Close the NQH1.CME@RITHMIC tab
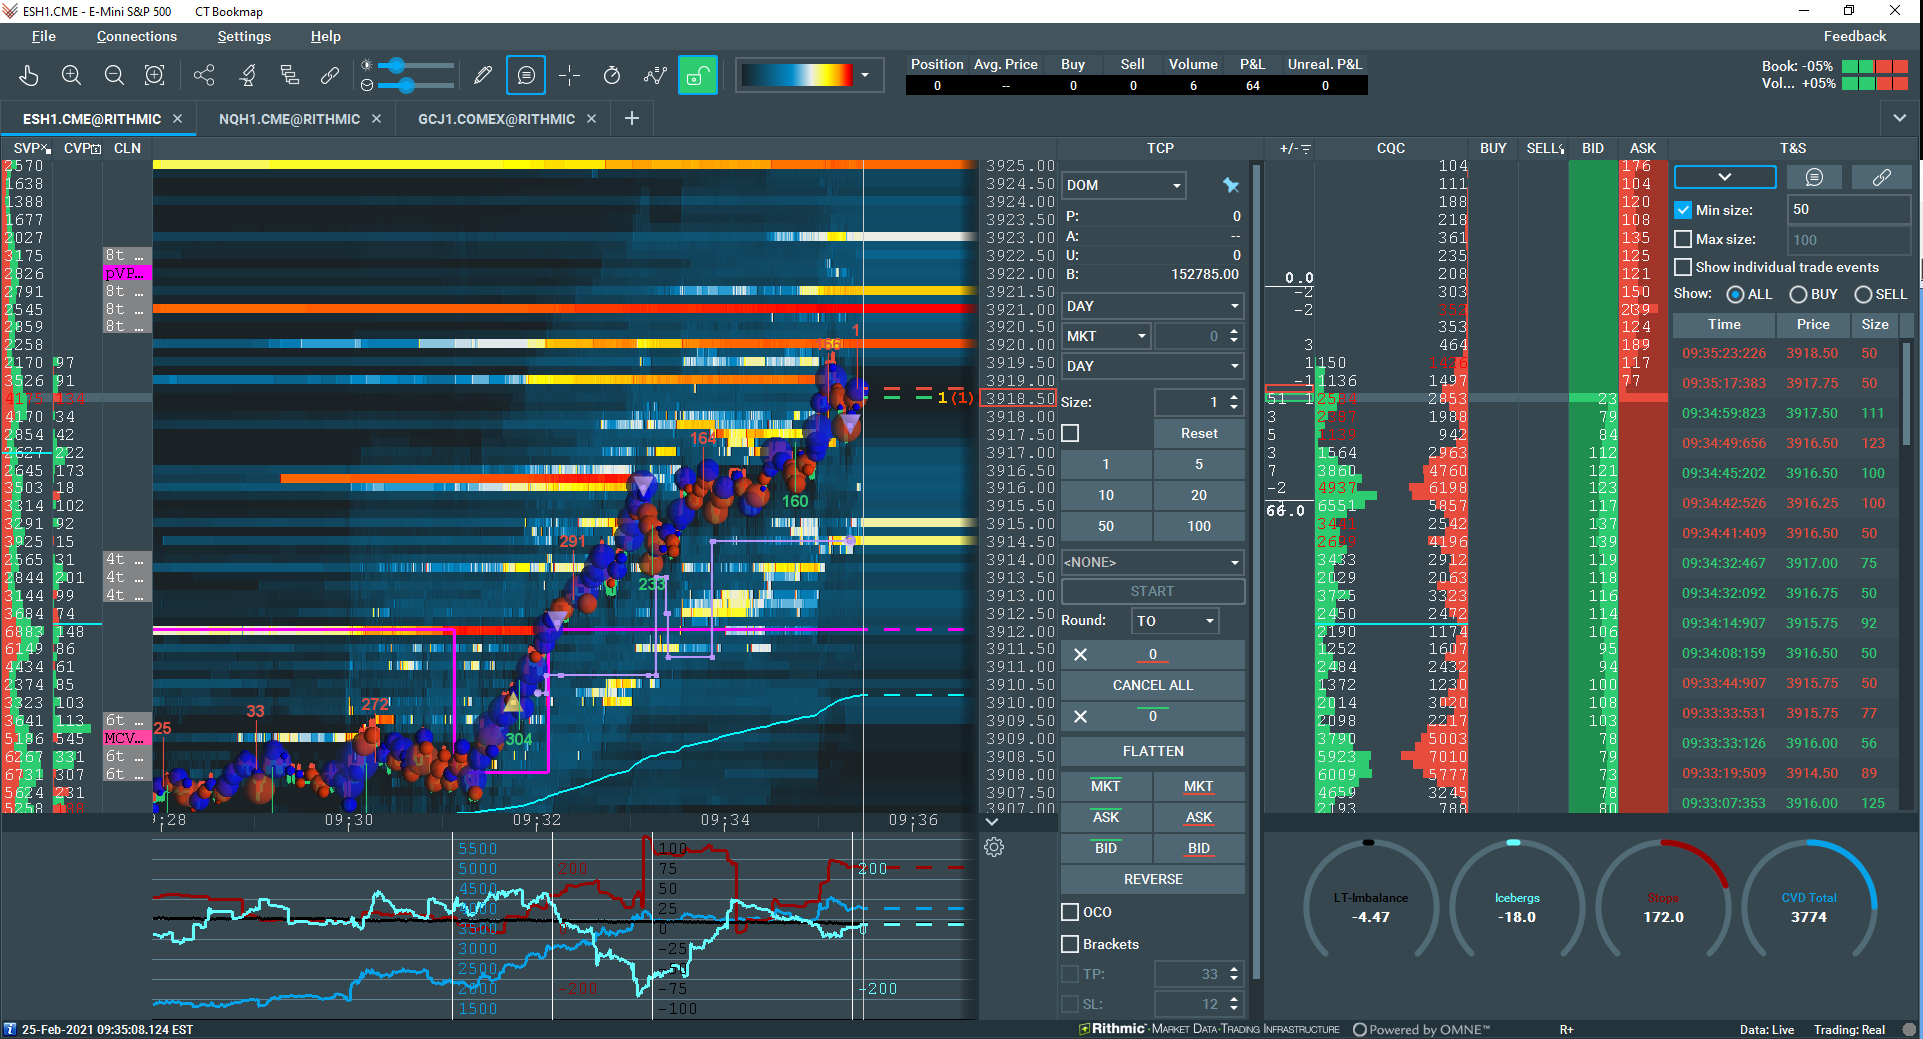This screenshot has width=1923, height=1039. coord(377,118)
